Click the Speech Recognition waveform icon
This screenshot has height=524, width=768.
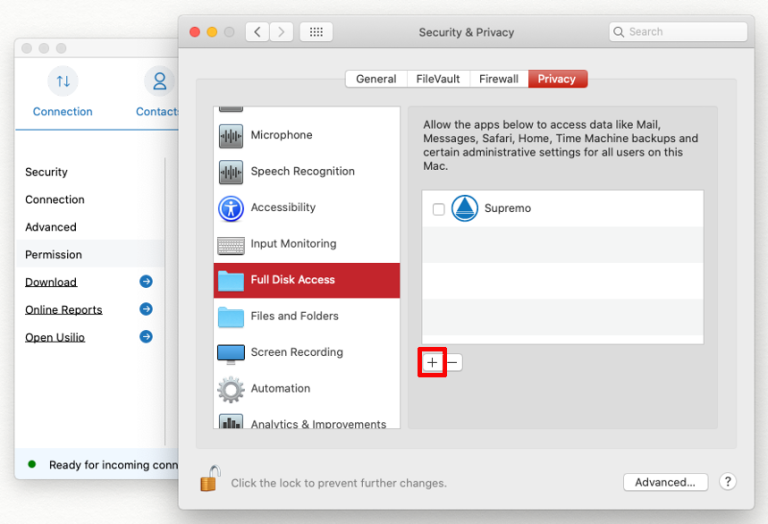pyautogui.click(x=231, y=172)
